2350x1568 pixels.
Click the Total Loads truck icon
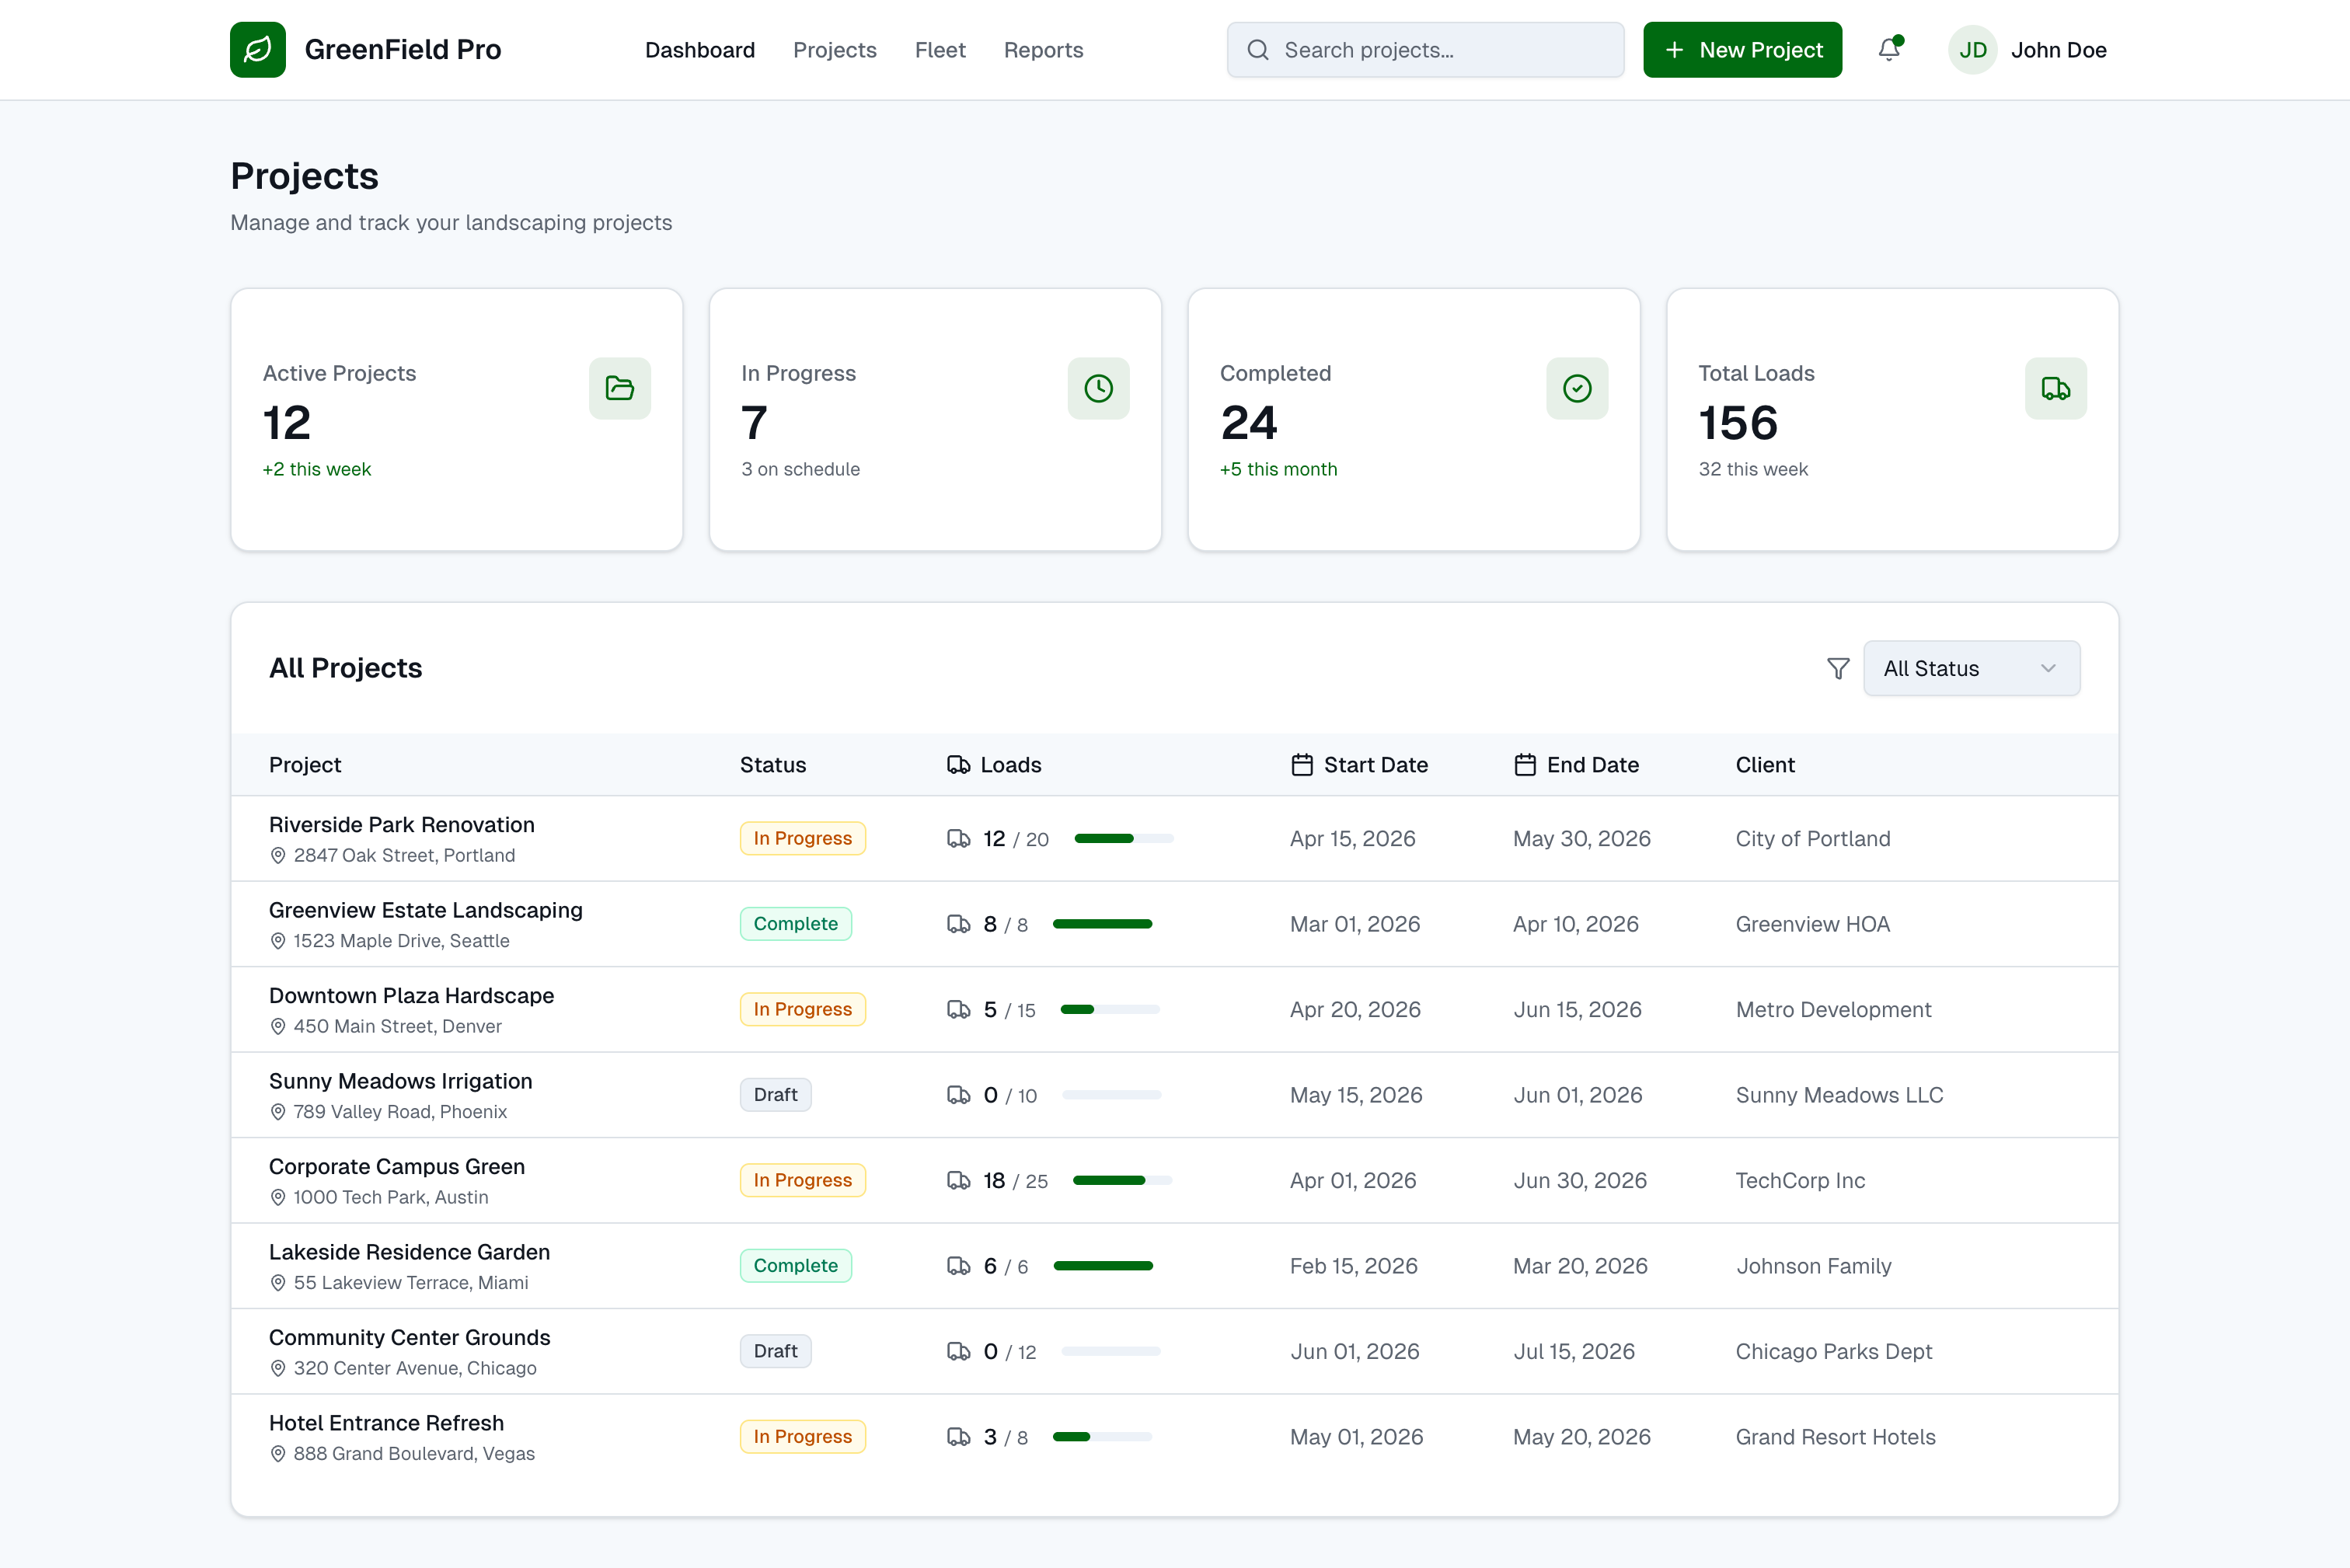tap(2055, 388)
